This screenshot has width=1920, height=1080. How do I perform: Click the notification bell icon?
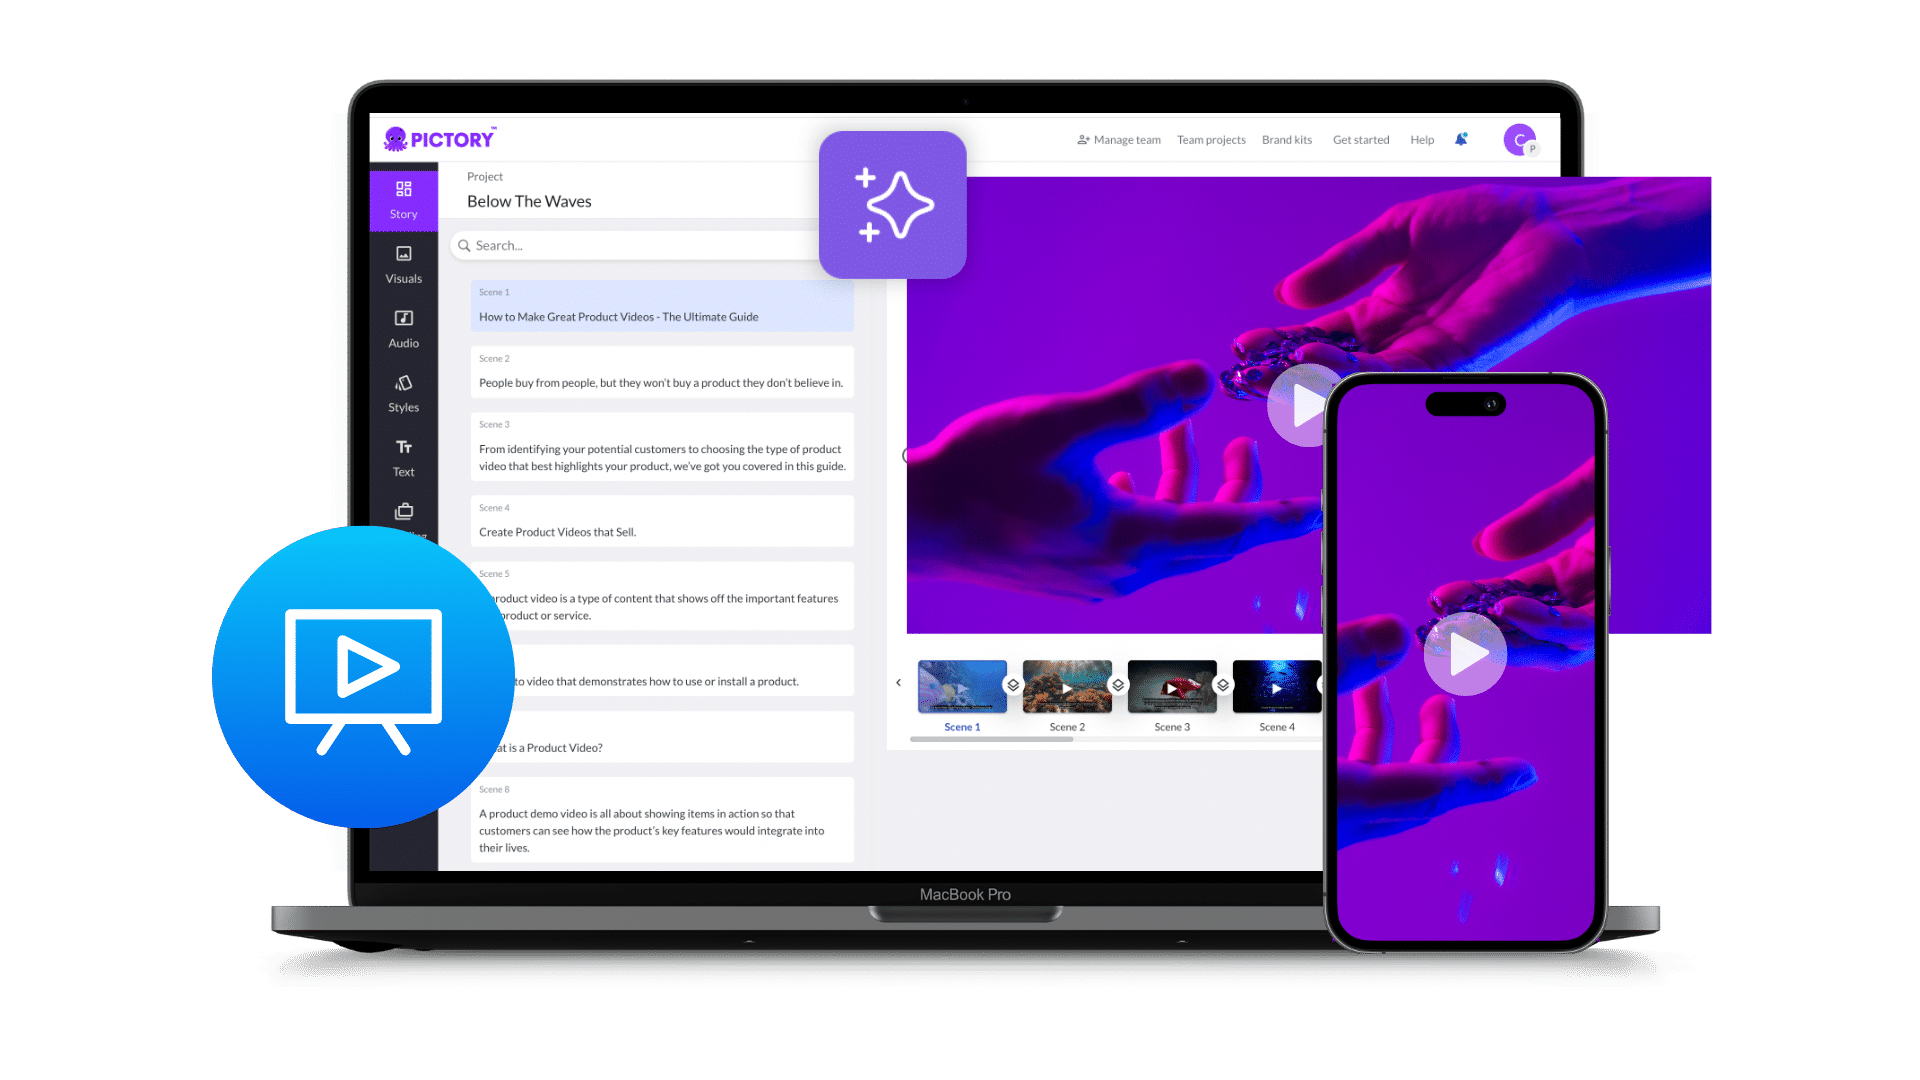tap(1461, 140)
